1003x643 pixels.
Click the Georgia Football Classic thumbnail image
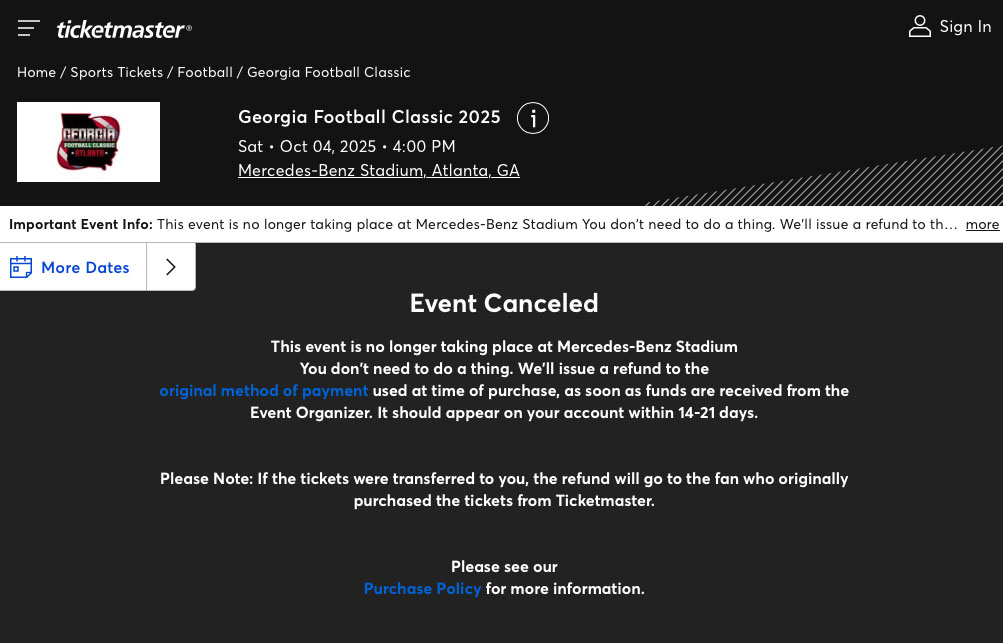click(89, 142)
